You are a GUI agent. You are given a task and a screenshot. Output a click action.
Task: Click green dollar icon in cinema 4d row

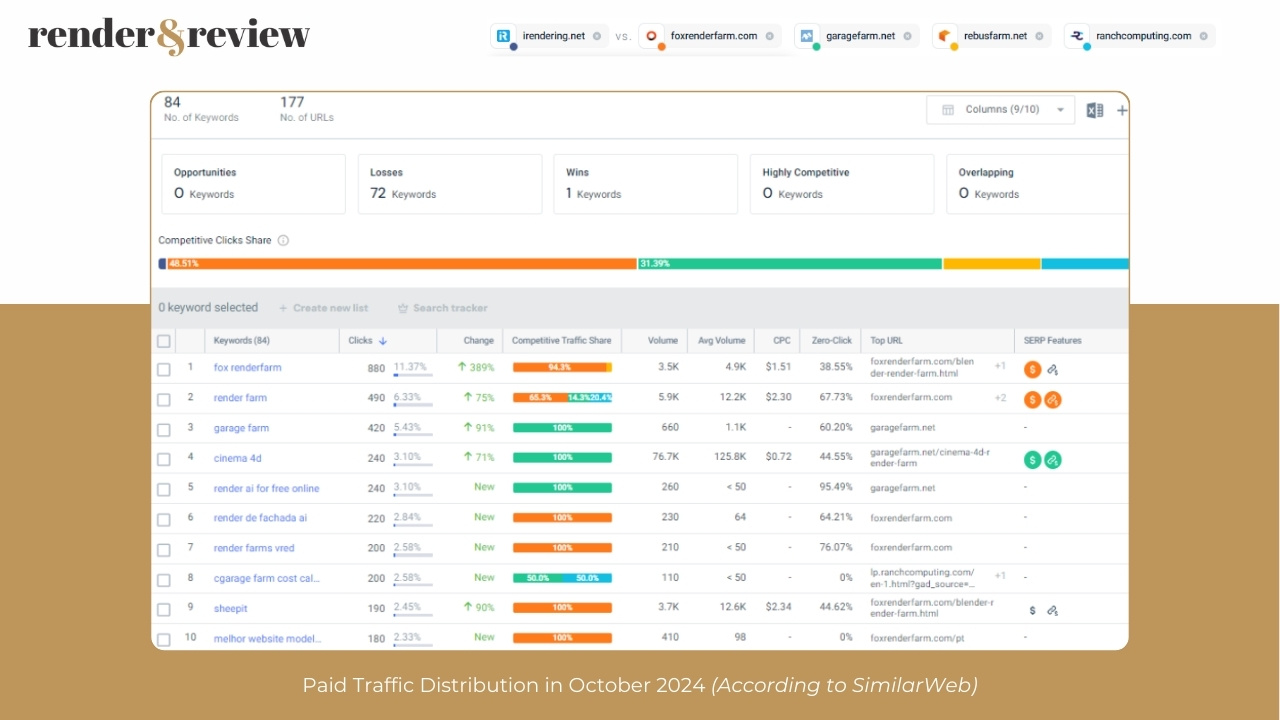[x=1033, y=460]
